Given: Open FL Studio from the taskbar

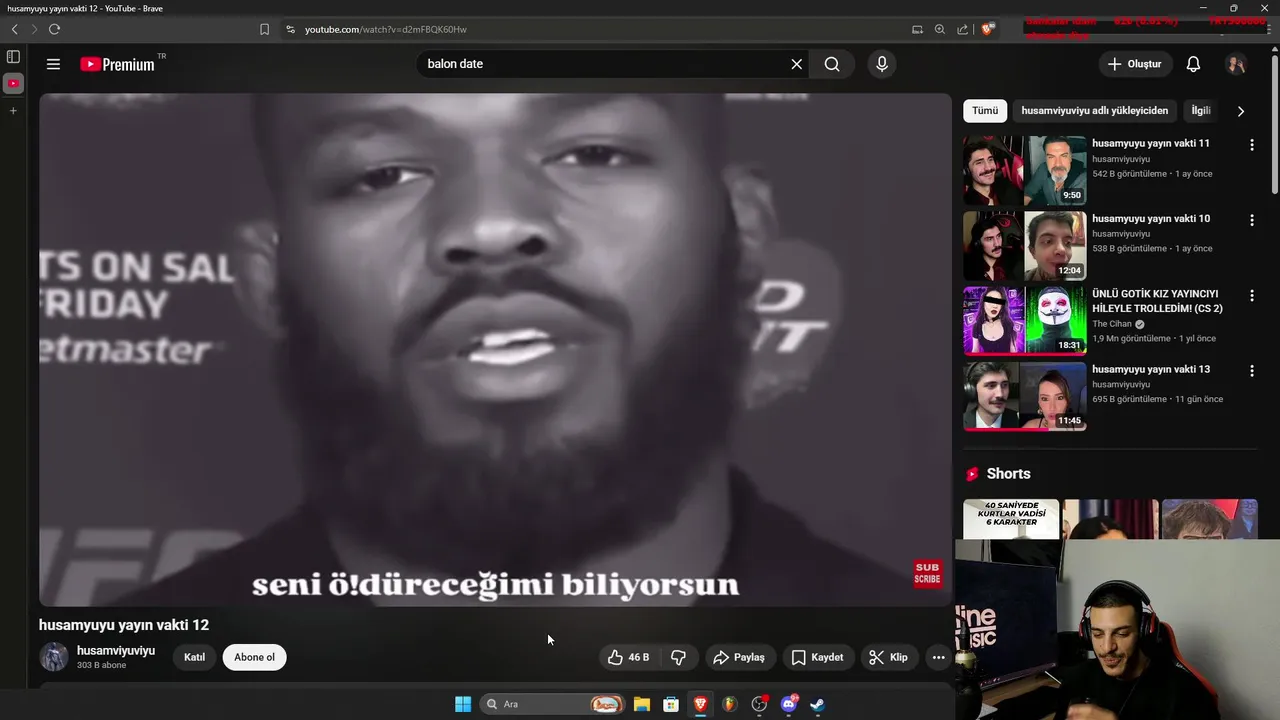Looking at the screenshot, I should pos(730,704).
